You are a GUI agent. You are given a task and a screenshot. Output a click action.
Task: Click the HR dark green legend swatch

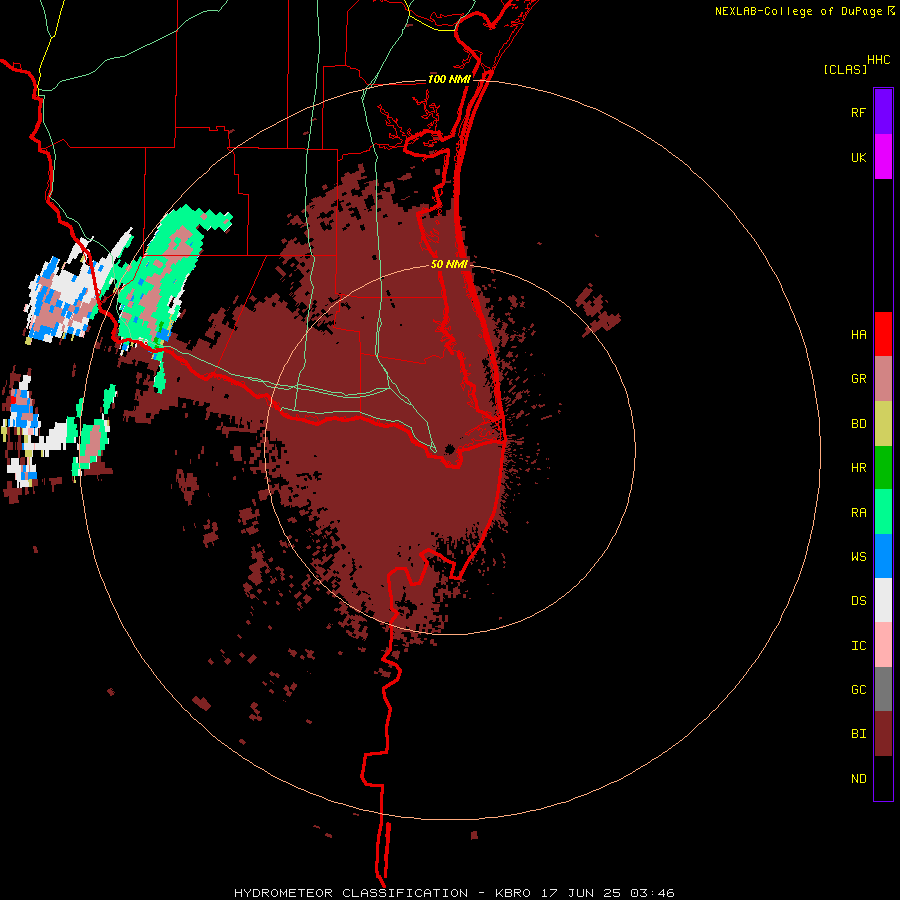883,468
